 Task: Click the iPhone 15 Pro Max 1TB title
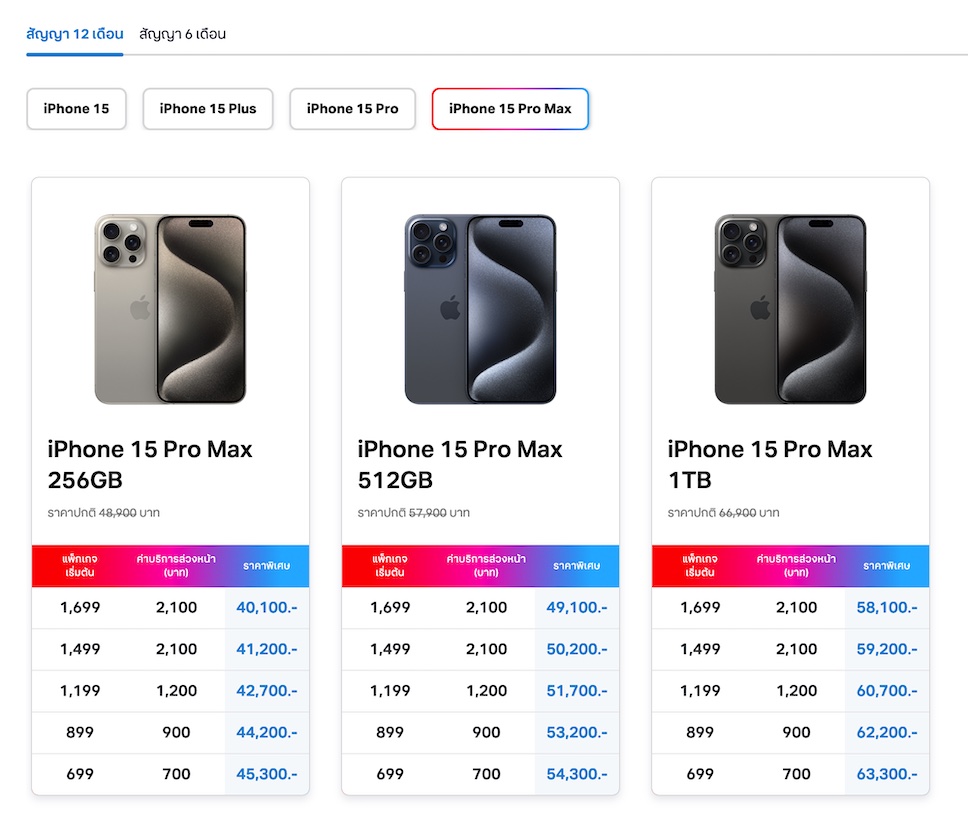pyautogui.click(x=770, y=465)
